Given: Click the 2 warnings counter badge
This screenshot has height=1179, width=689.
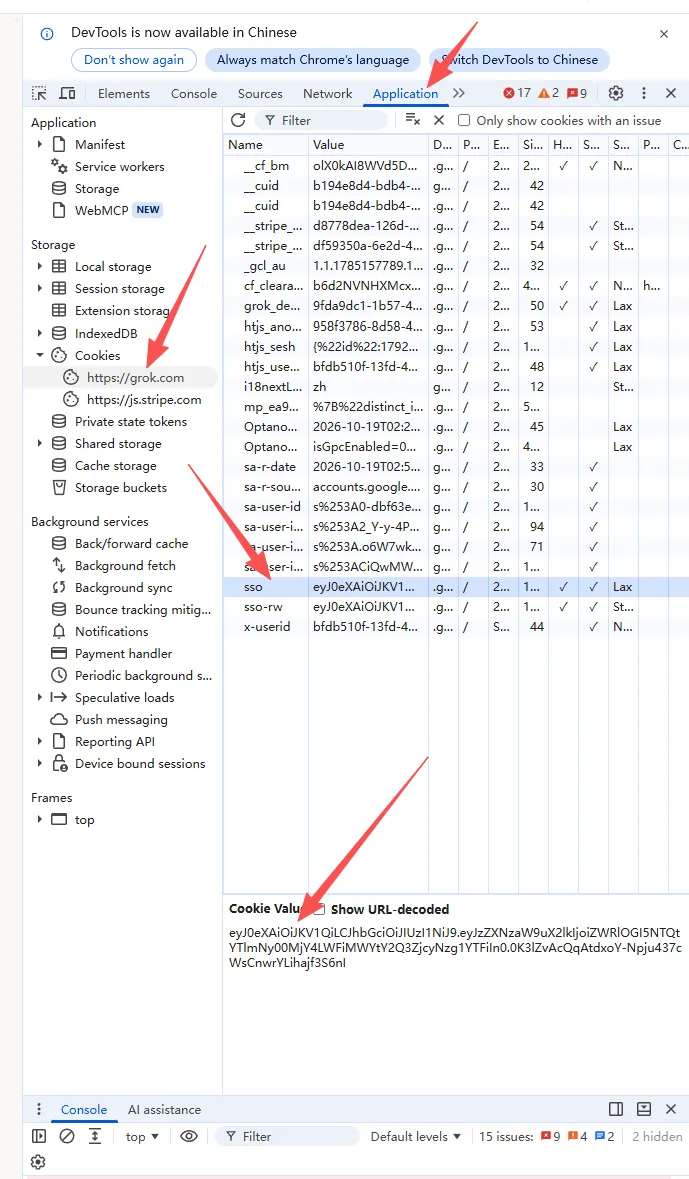Looking at the screenshot, I should point(548,93).
